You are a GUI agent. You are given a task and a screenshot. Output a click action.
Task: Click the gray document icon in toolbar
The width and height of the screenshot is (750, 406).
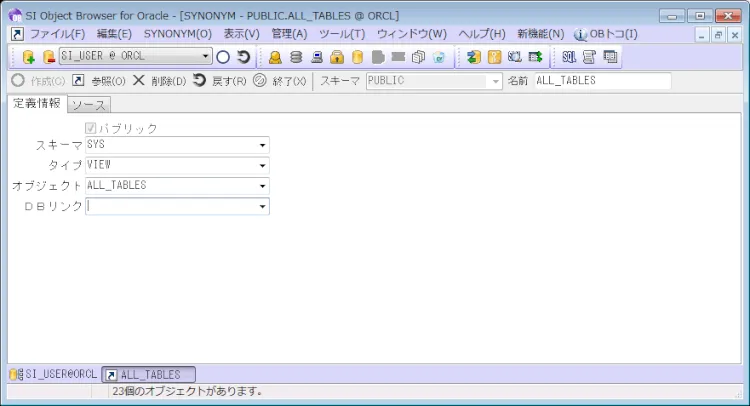(378, 57)
